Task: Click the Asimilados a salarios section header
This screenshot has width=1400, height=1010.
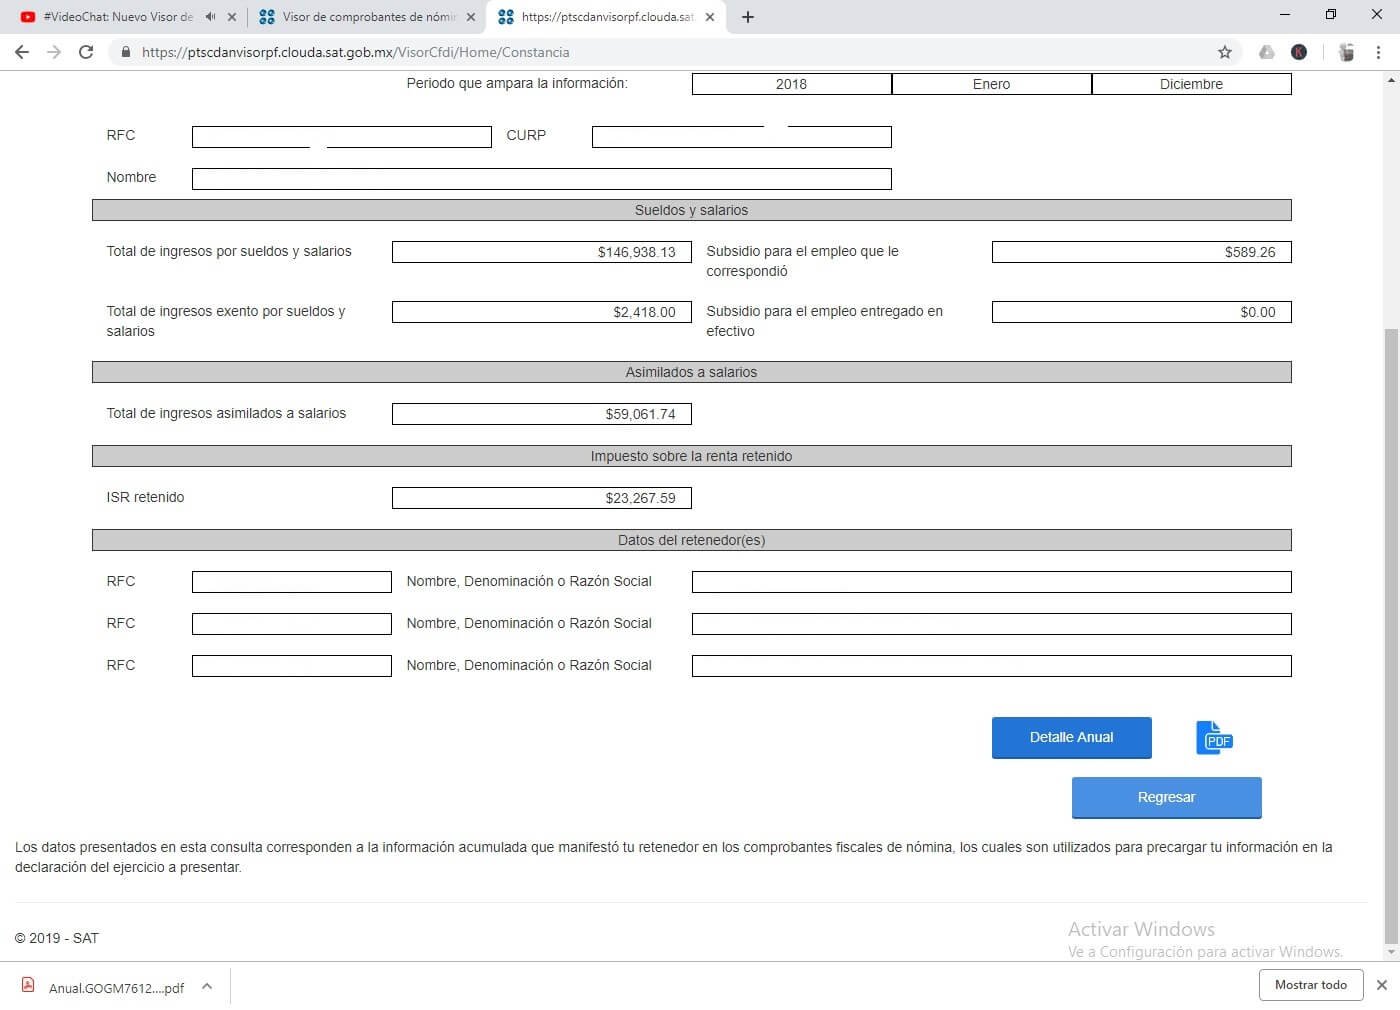Action: (691, 372)
